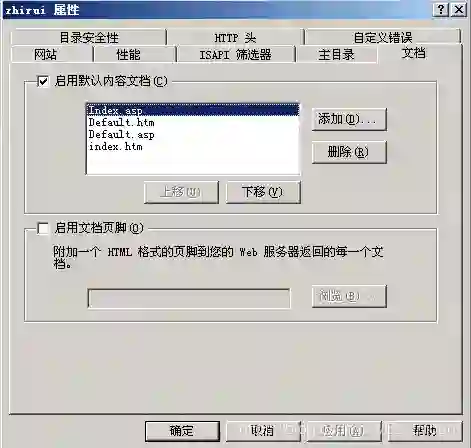Image resolution: width=471 pixels, height=448 pixels.
Task: Switch to the 自定义错误 tab
Action: (x=383, y=37)
